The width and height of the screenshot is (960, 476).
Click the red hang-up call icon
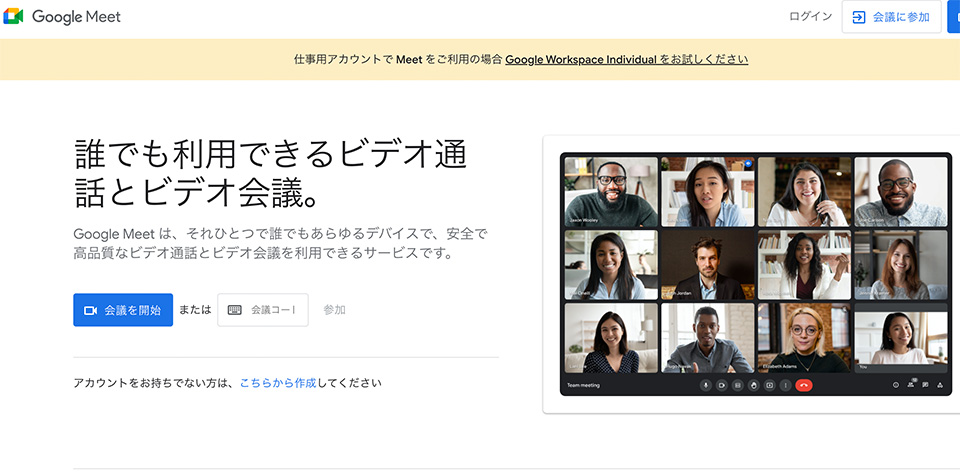coord(804,385)
